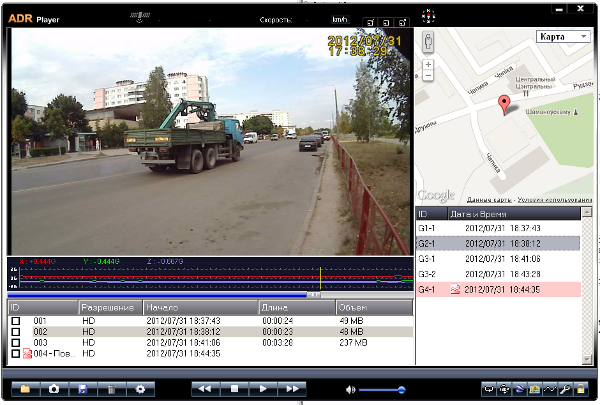Click the compass crosshair icon in bottom-right toolbar
Viewport: 600px width, 405px height.
point(504,389)
